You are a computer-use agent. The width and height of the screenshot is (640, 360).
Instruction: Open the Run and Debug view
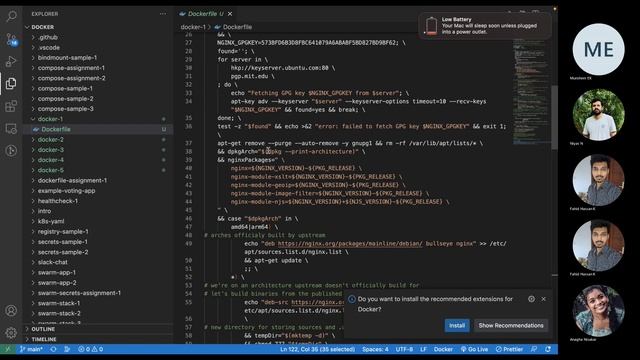pyautogui.click(x=11, y=61)
